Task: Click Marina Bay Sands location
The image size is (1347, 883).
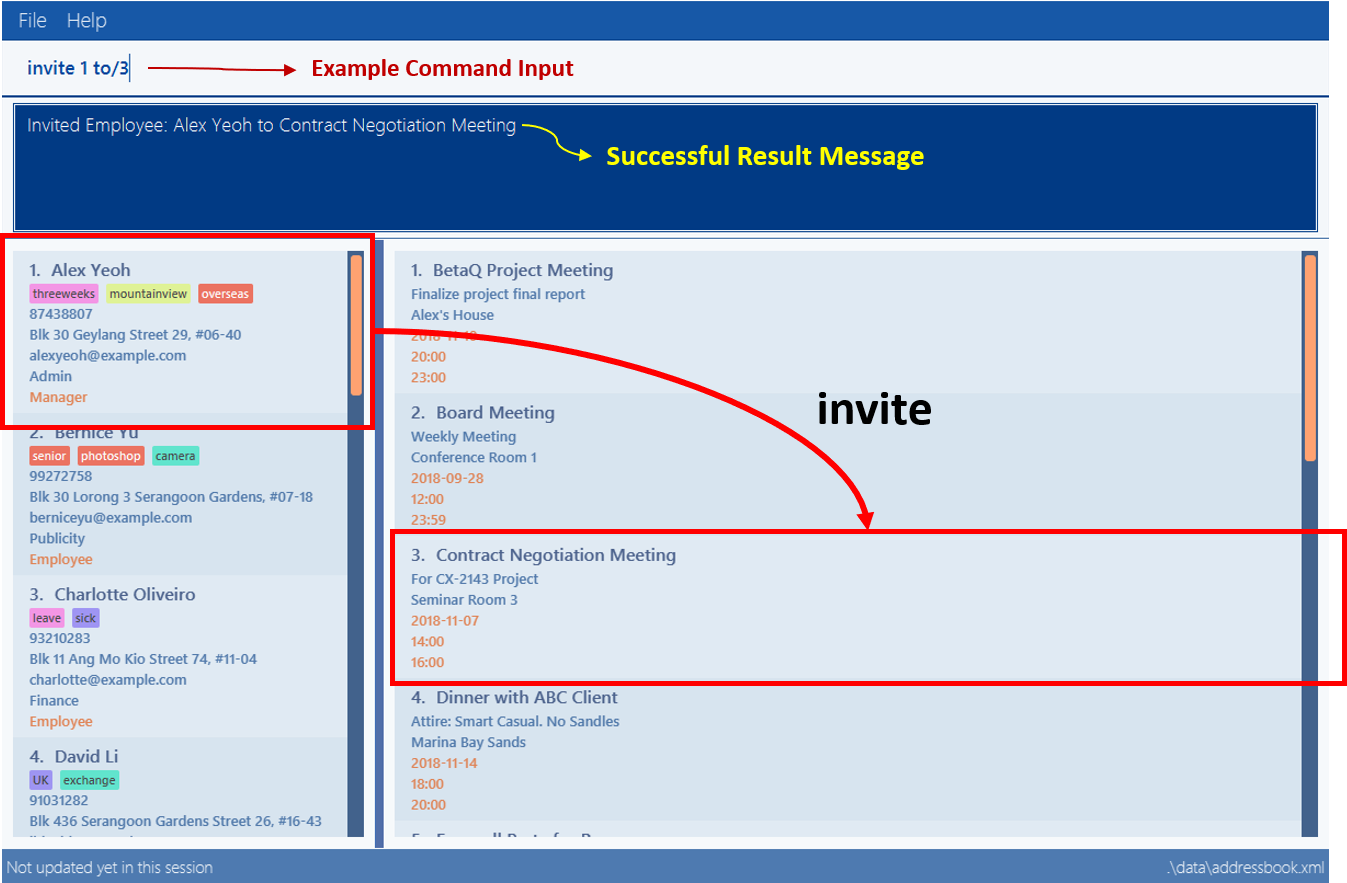Action: click(x=468, y=743)
